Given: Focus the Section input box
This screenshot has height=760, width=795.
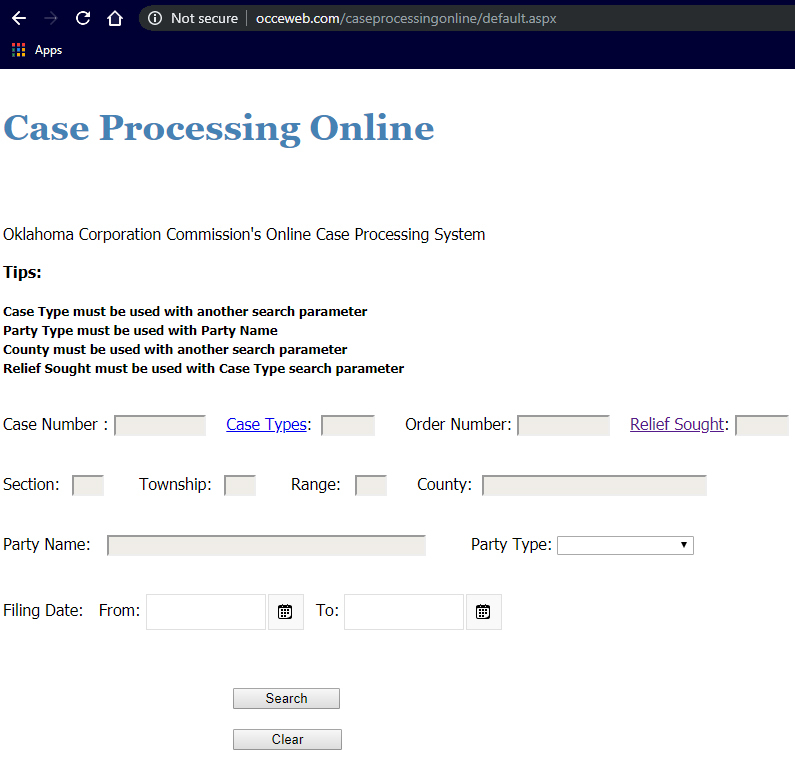Looking at the screenshot, I should coord(88,485).
